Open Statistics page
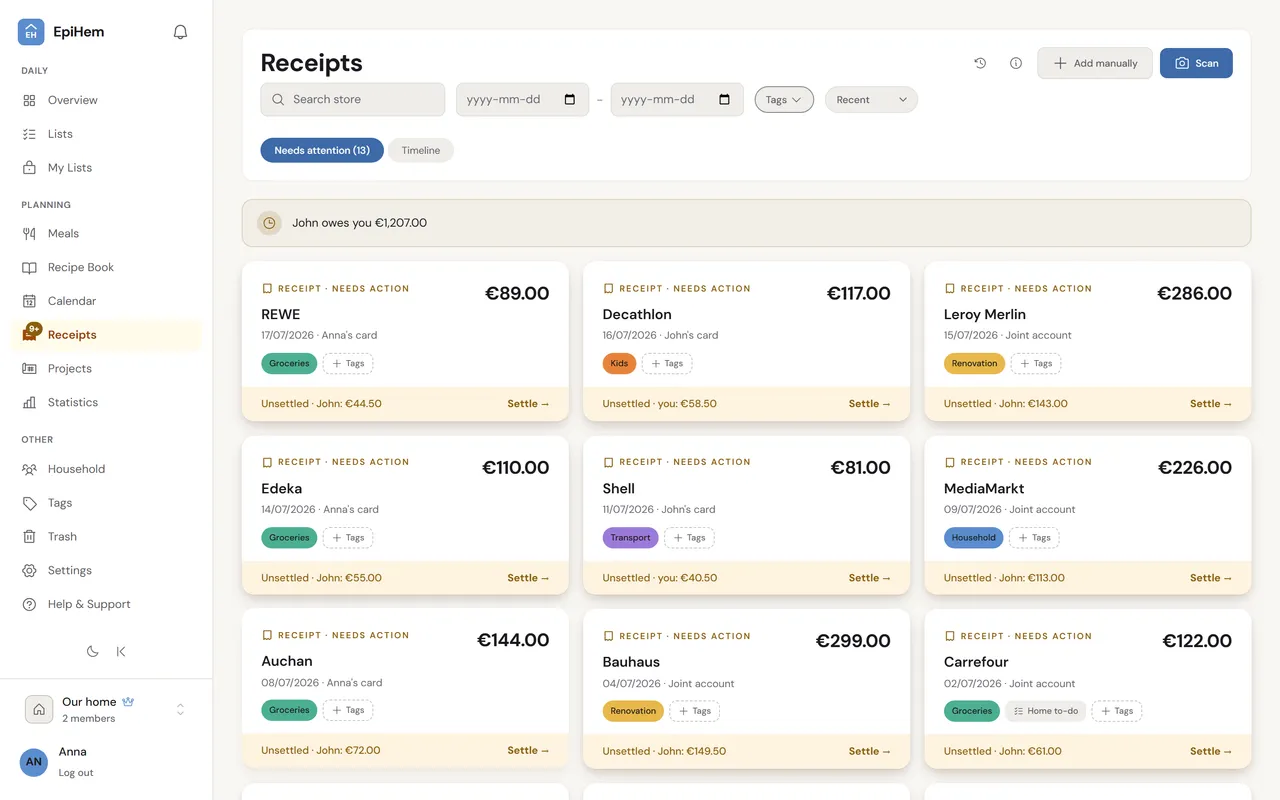The image size is (1280, 800). point(106,402)
